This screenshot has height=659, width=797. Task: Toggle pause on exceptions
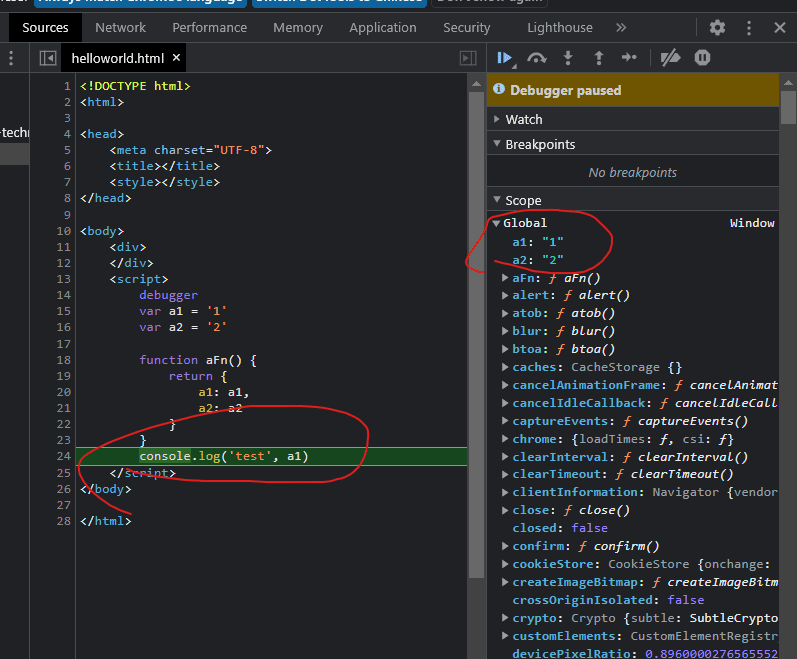click(702, 59)
